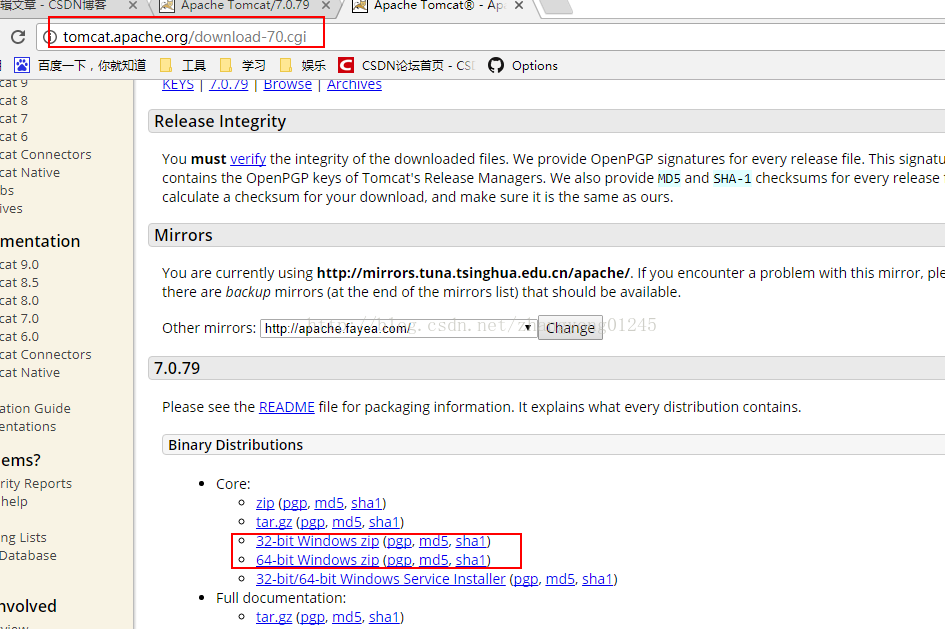
Task: Open pgp signature for 32-bit Windows zip
Action: [399, 541]
